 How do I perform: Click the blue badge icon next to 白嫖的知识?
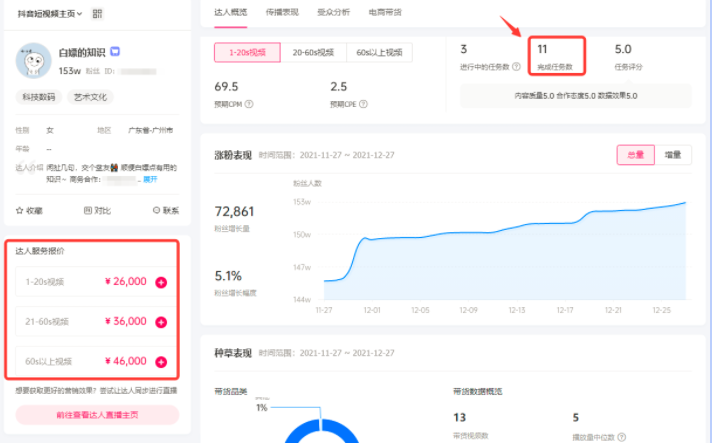pyautogui.click(x=115, y=52)
